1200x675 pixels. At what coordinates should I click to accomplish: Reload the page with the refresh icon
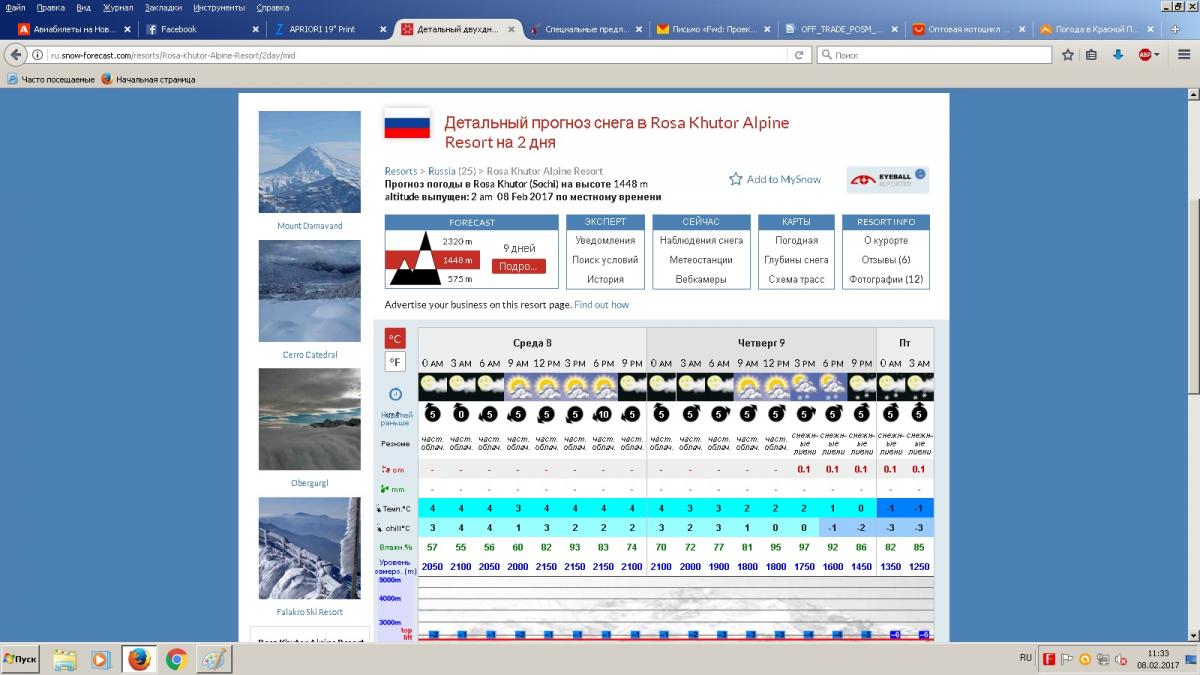coord(799,55)
